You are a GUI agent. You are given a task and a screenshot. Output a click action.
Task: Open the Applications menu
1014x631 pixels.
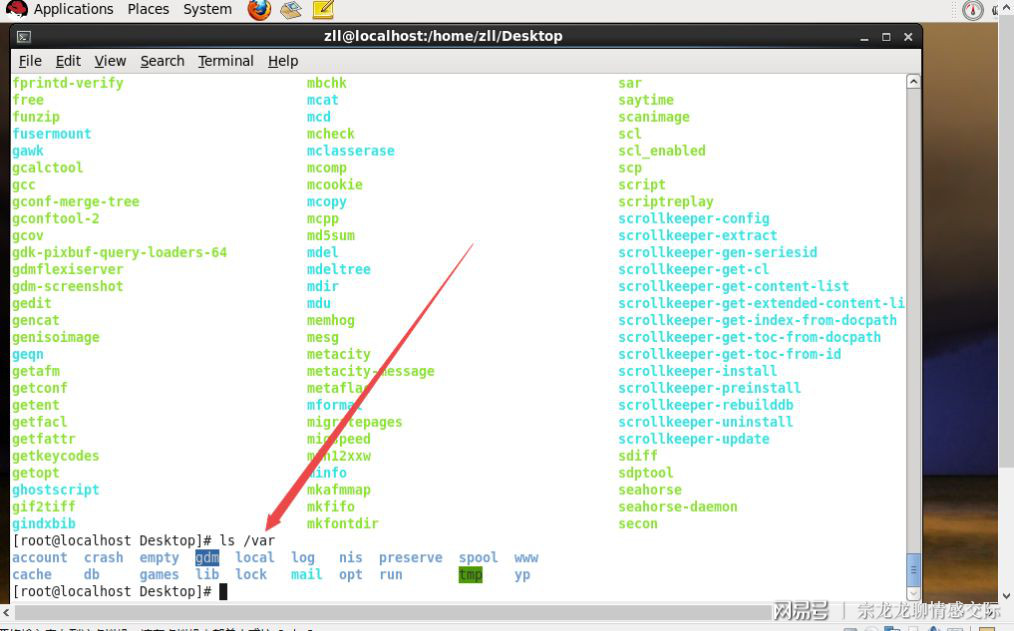point(73,9)
